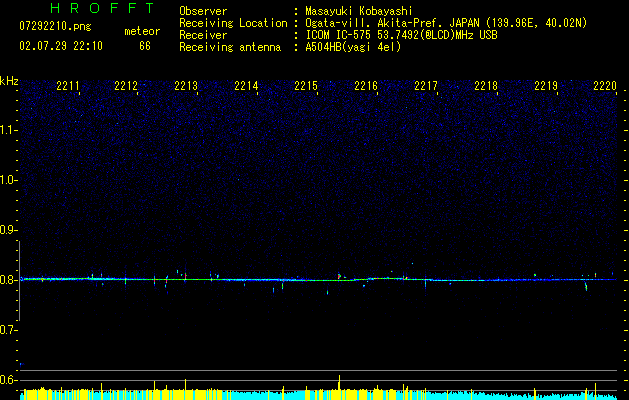Click the meteor count value 66
Image resolution: width=629 pixels, height=400 pixels.
click(145, 46)
